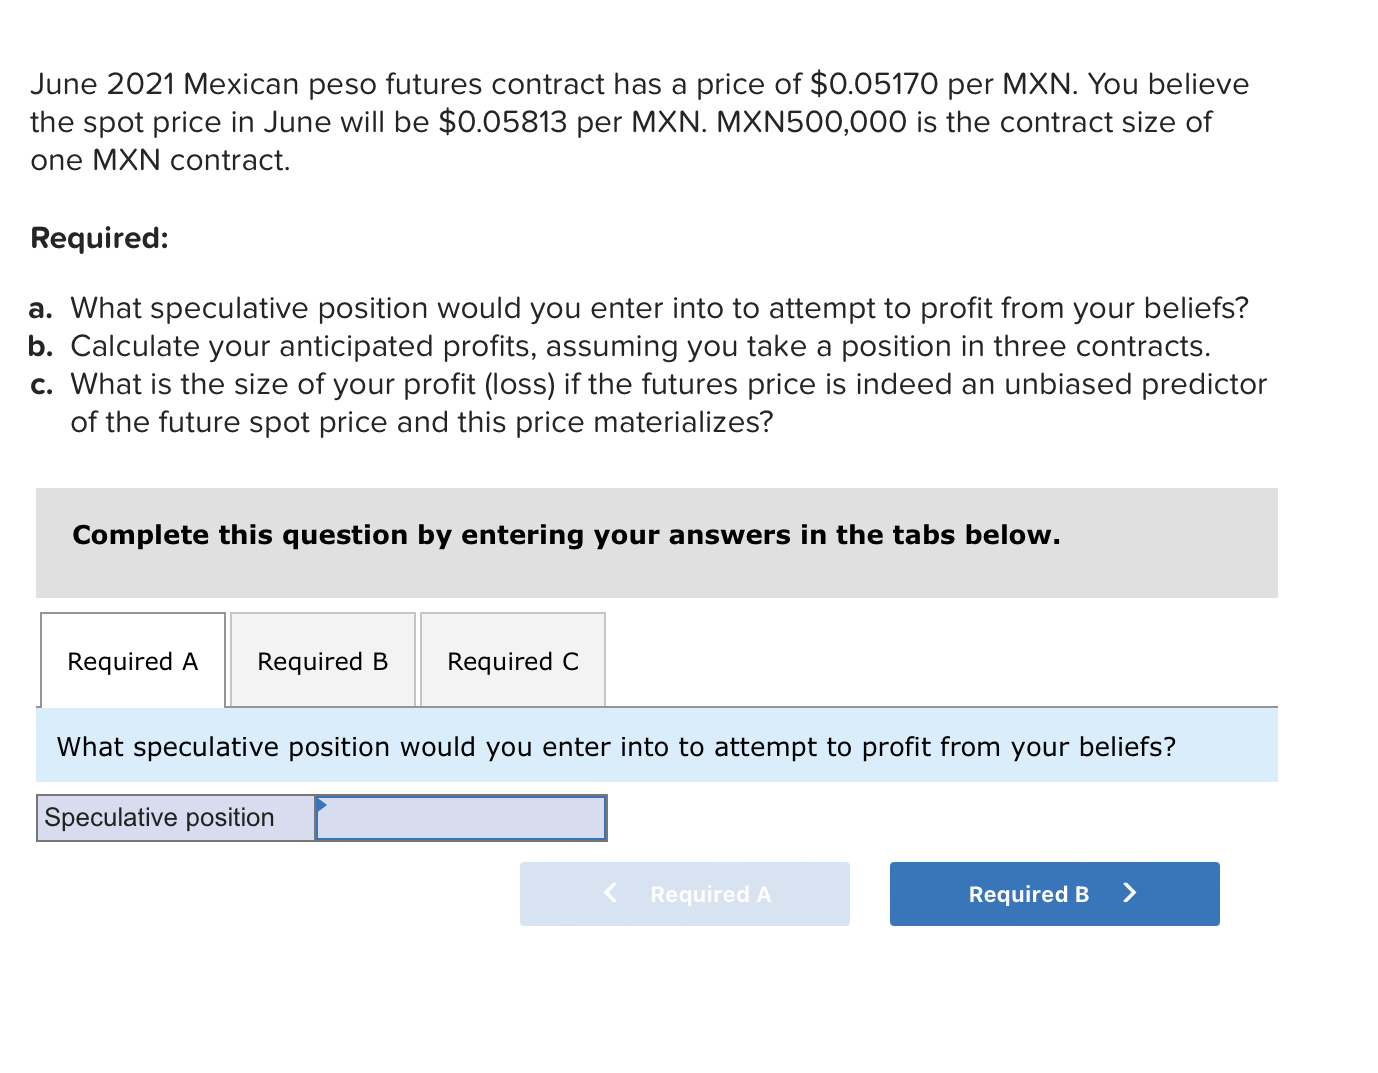Click question a about speculative position
The height and width of the screenshot is (1073, 1378).
(659, 308)
